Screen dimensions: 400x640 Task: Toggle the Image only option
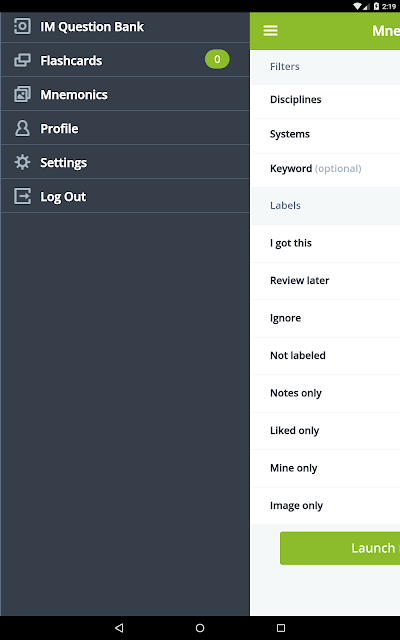(325, 506)
